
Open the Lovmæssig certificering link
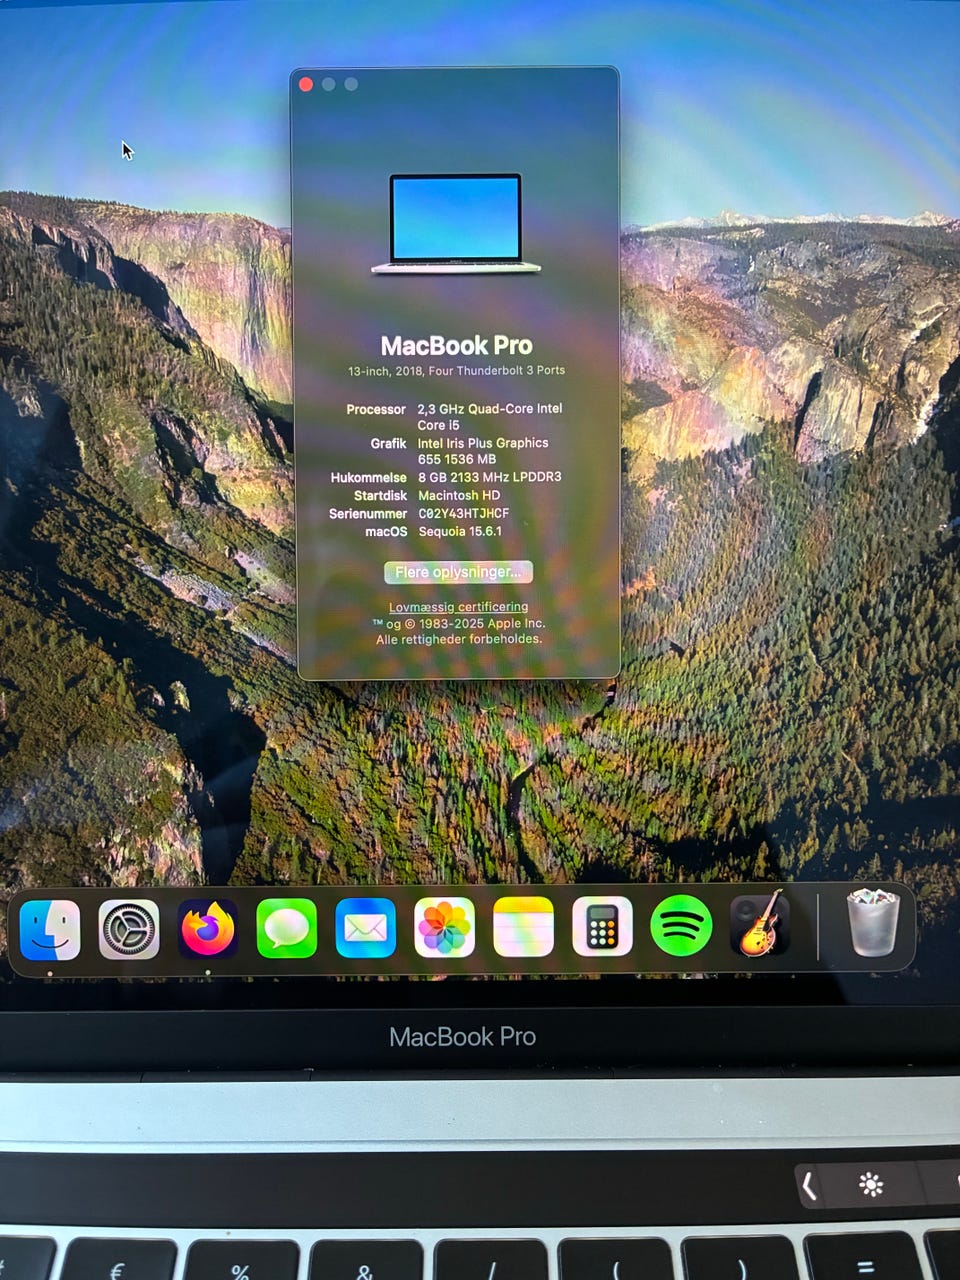[x=458, y=607]
